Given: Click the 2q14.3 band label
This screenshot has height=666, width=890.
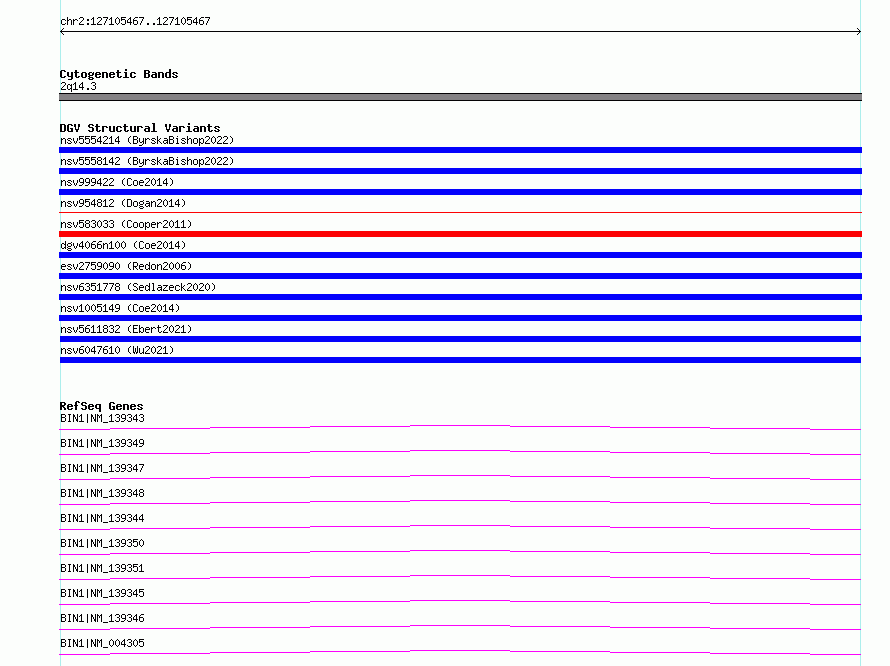Looking at the screenshot, I should tap(78, 86).
